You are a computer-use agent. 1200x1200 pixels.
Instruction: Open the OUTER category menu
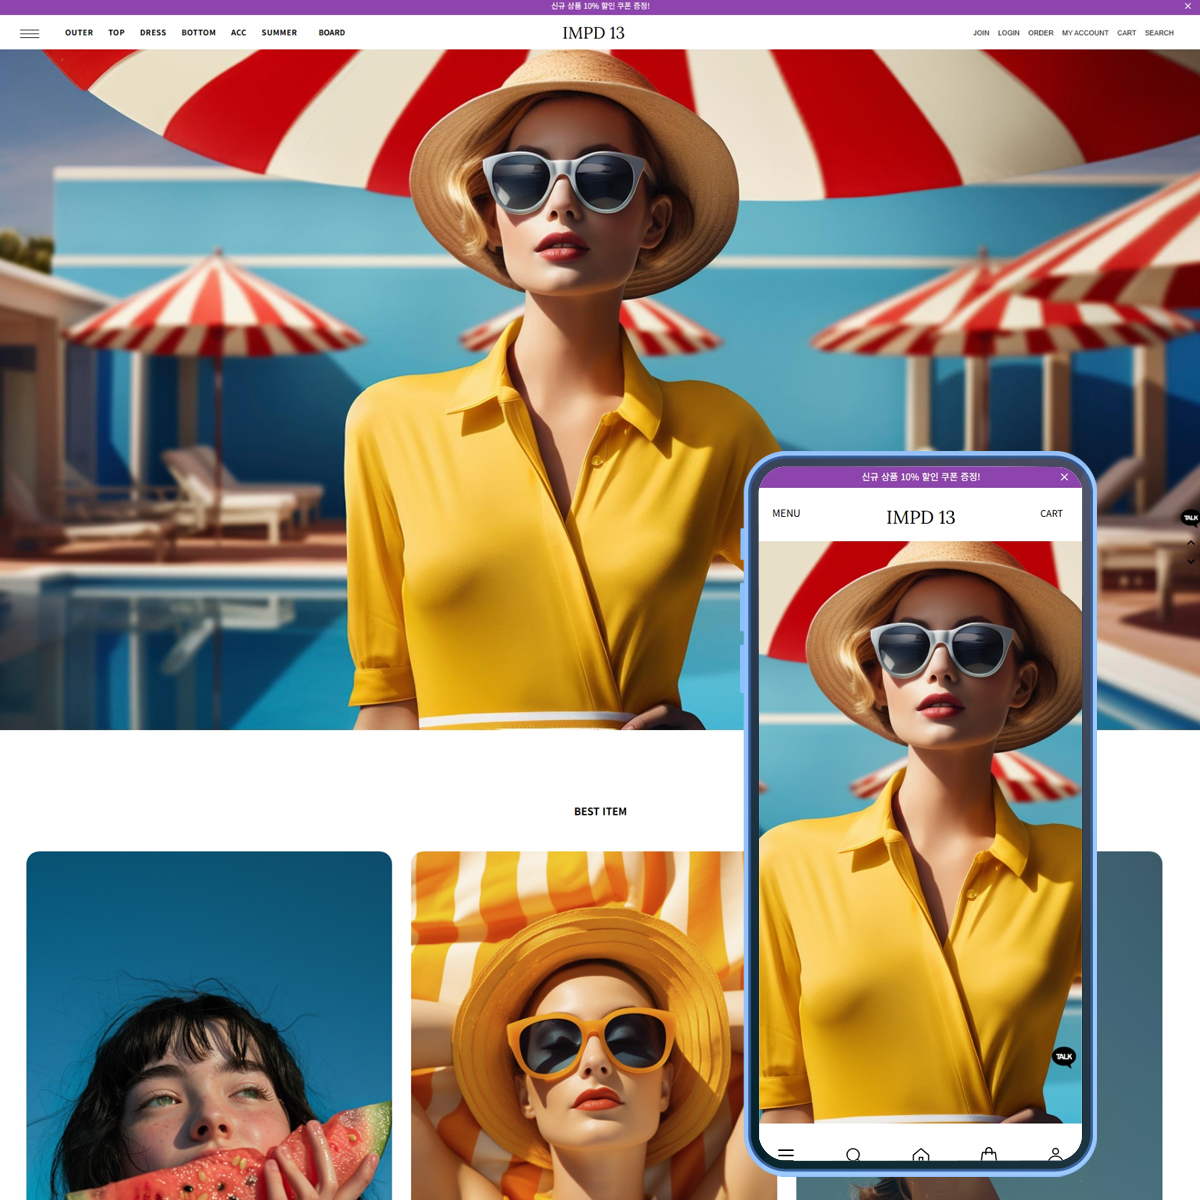point(79,33)
